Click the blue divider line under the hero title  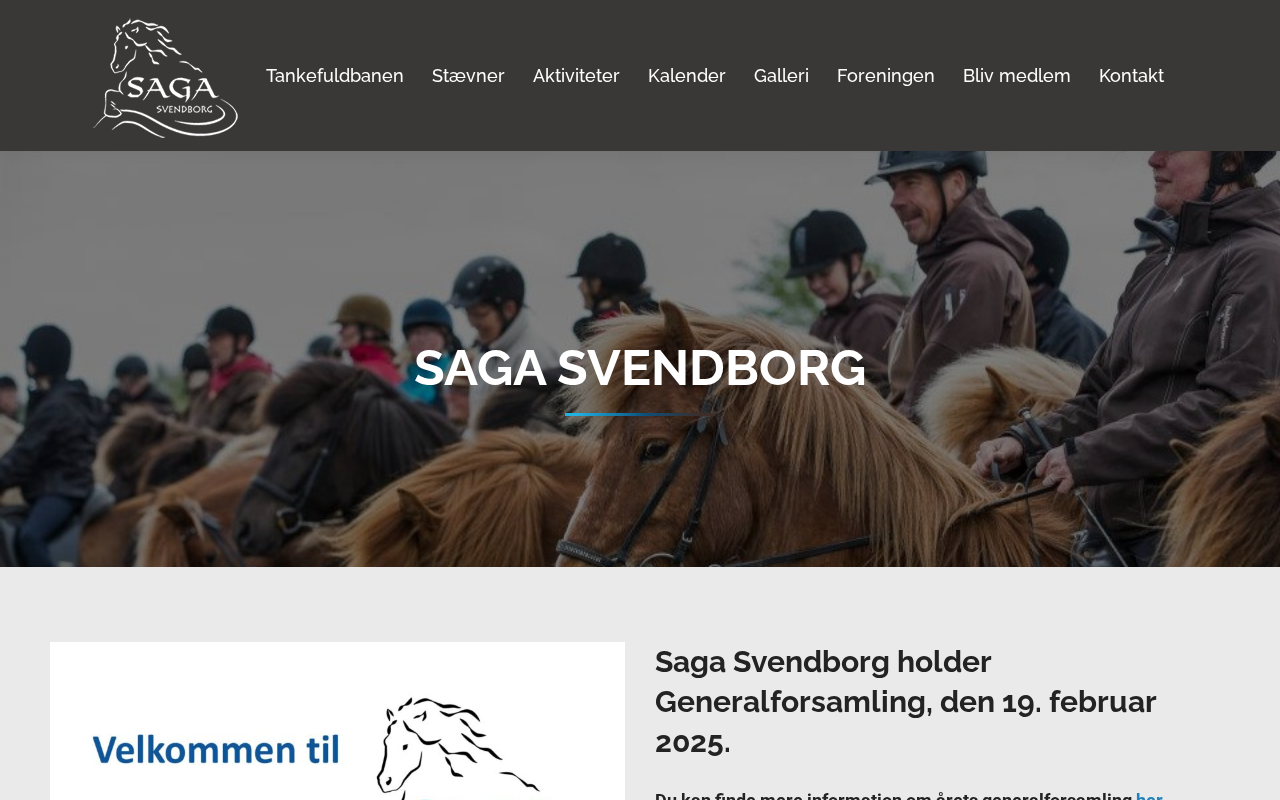[640, 414]
